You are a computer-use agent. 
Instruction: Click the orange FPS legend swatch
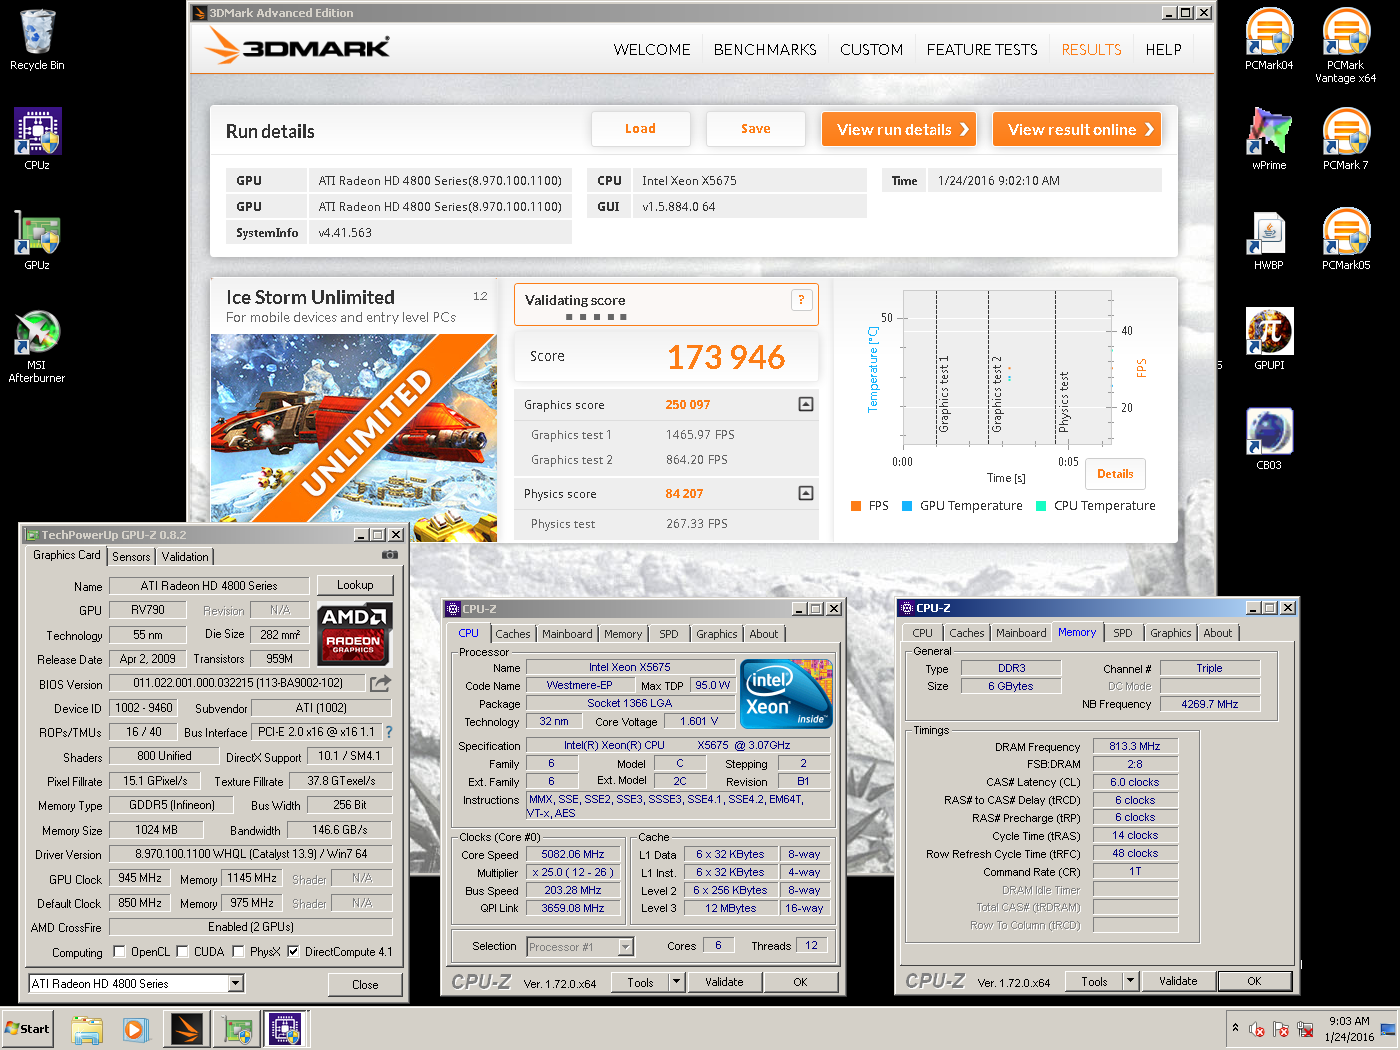click(856, 506)
